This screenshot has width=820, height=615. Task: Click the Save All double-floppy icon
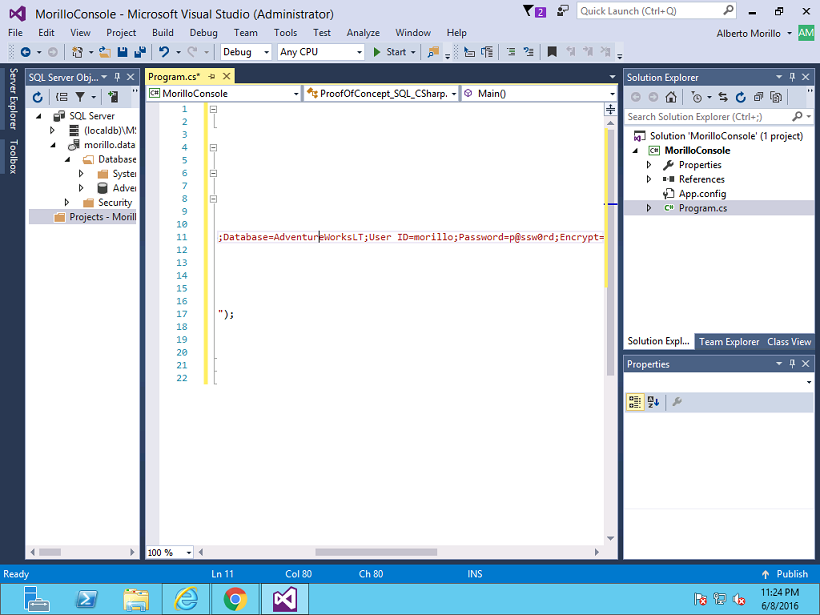pos(140,52)
